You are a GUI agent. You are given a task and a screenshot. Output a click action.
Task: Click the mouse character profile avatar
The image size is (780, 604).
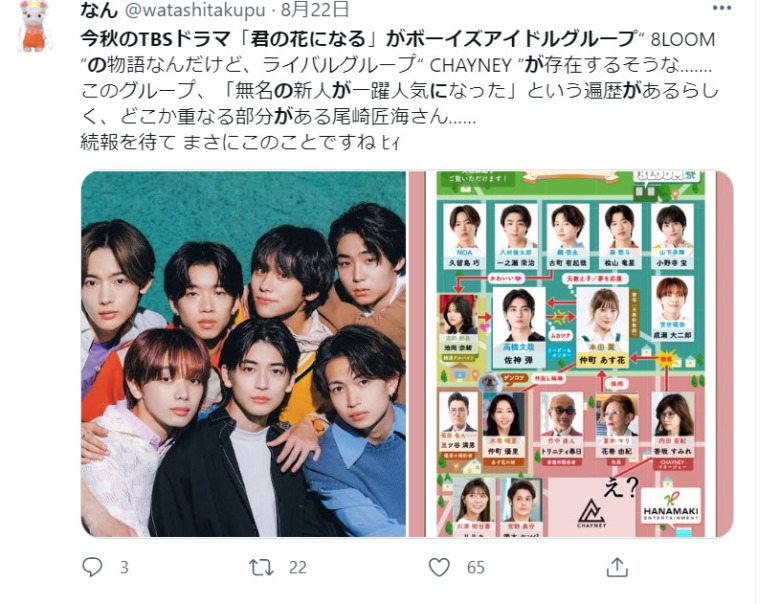(34, 26)
